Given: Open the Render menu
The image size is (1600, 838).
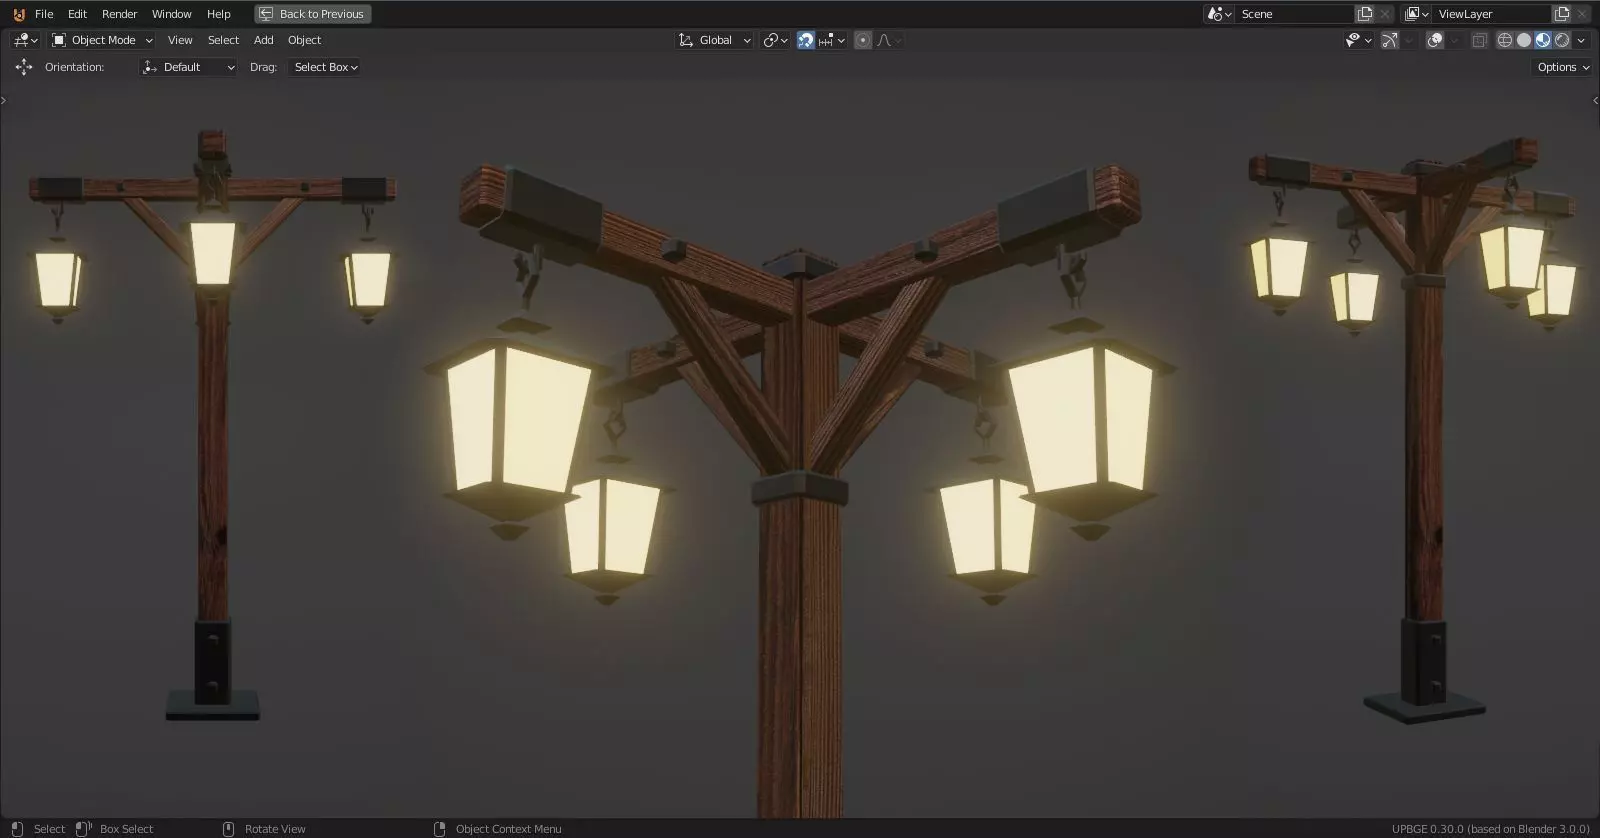Looking at the screenshot, I should click(119, 14).
